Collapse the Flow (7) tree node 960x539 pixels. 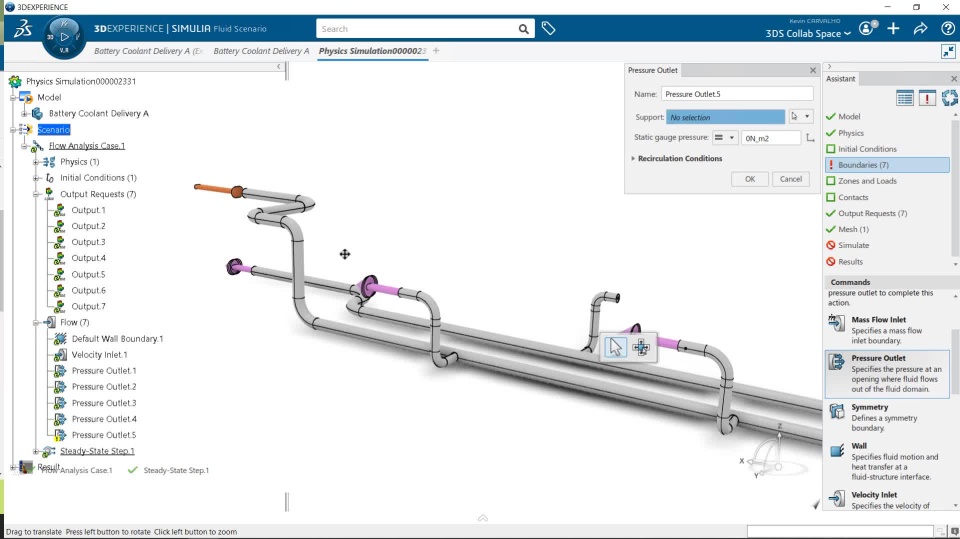point(36,322)
